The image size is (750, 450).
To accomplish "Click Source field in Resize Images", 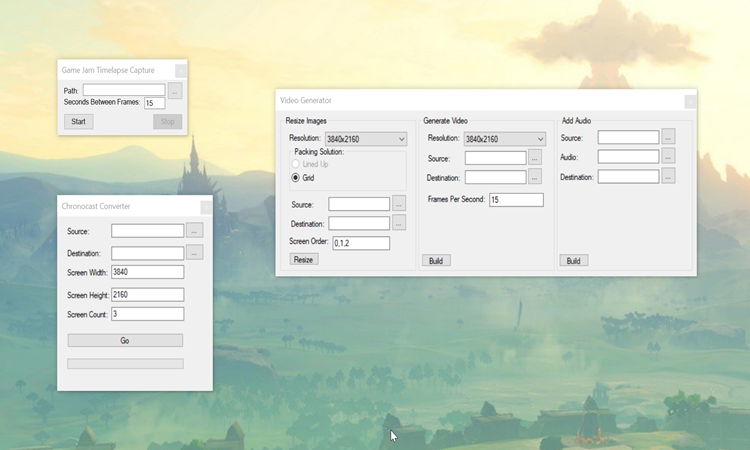I will click(x=359, y=204).
